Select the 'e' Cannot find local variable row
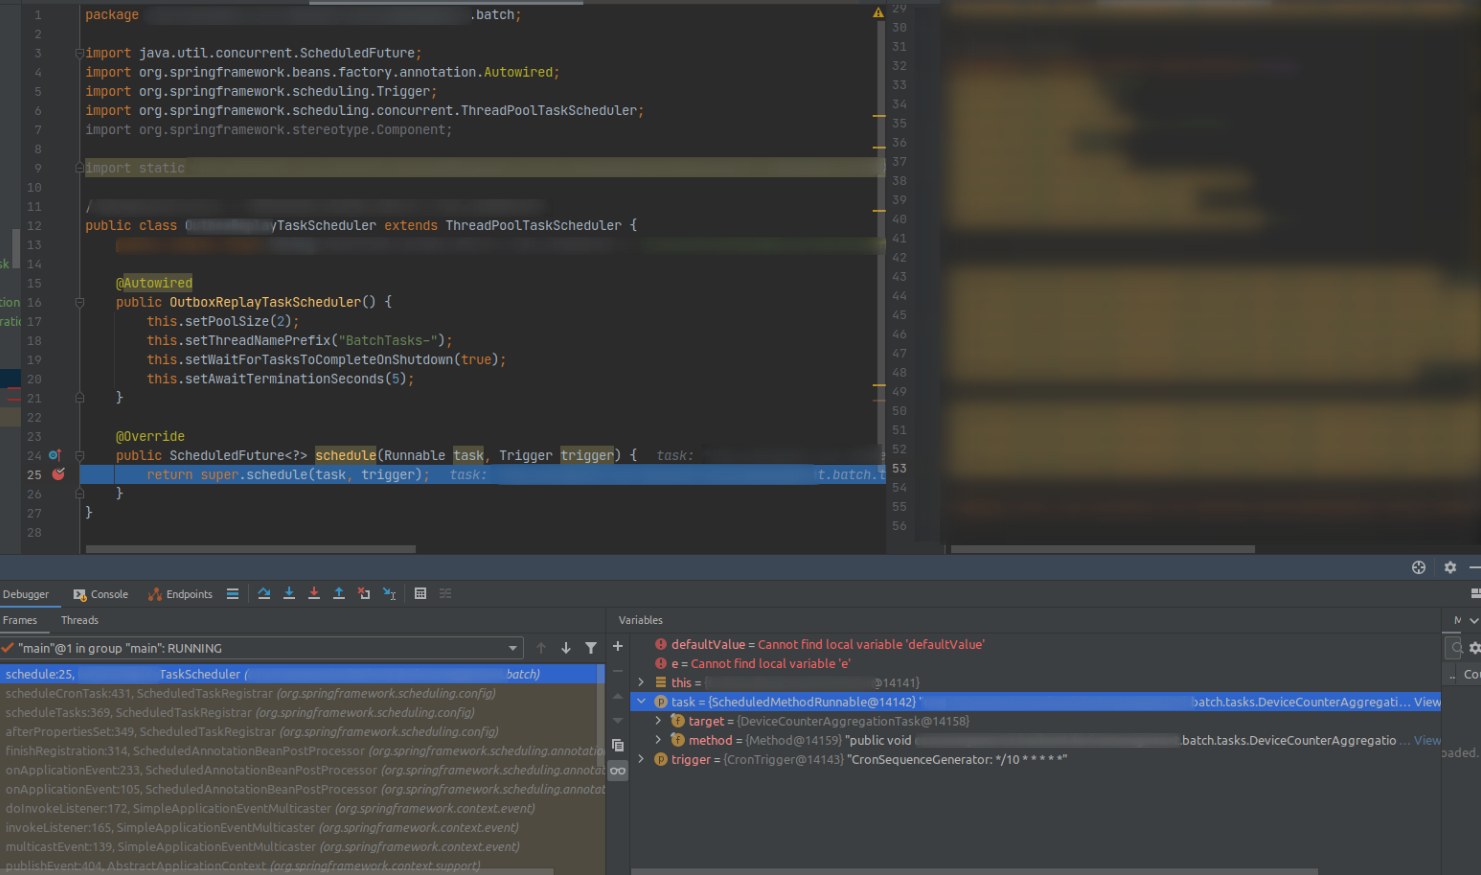The height and width of the screenshot is (875, 1481). click(1036, 663)
